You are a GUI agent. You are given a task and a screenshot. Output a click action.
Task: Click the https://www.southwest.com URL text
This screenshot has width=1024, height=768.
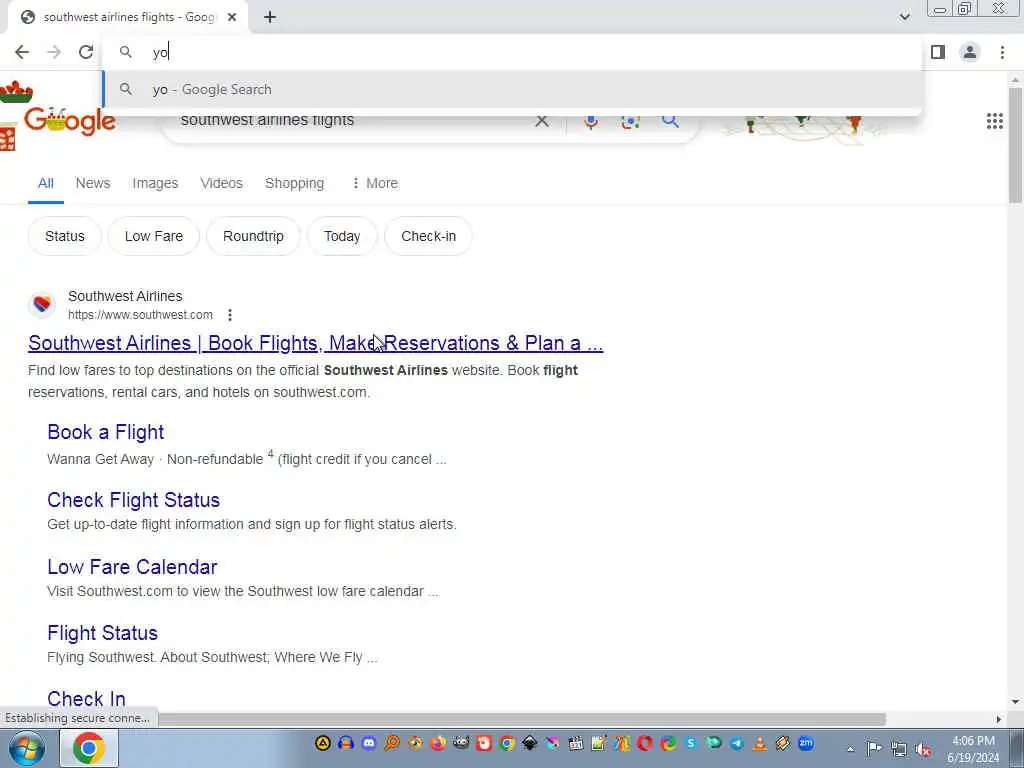point(140,315)
